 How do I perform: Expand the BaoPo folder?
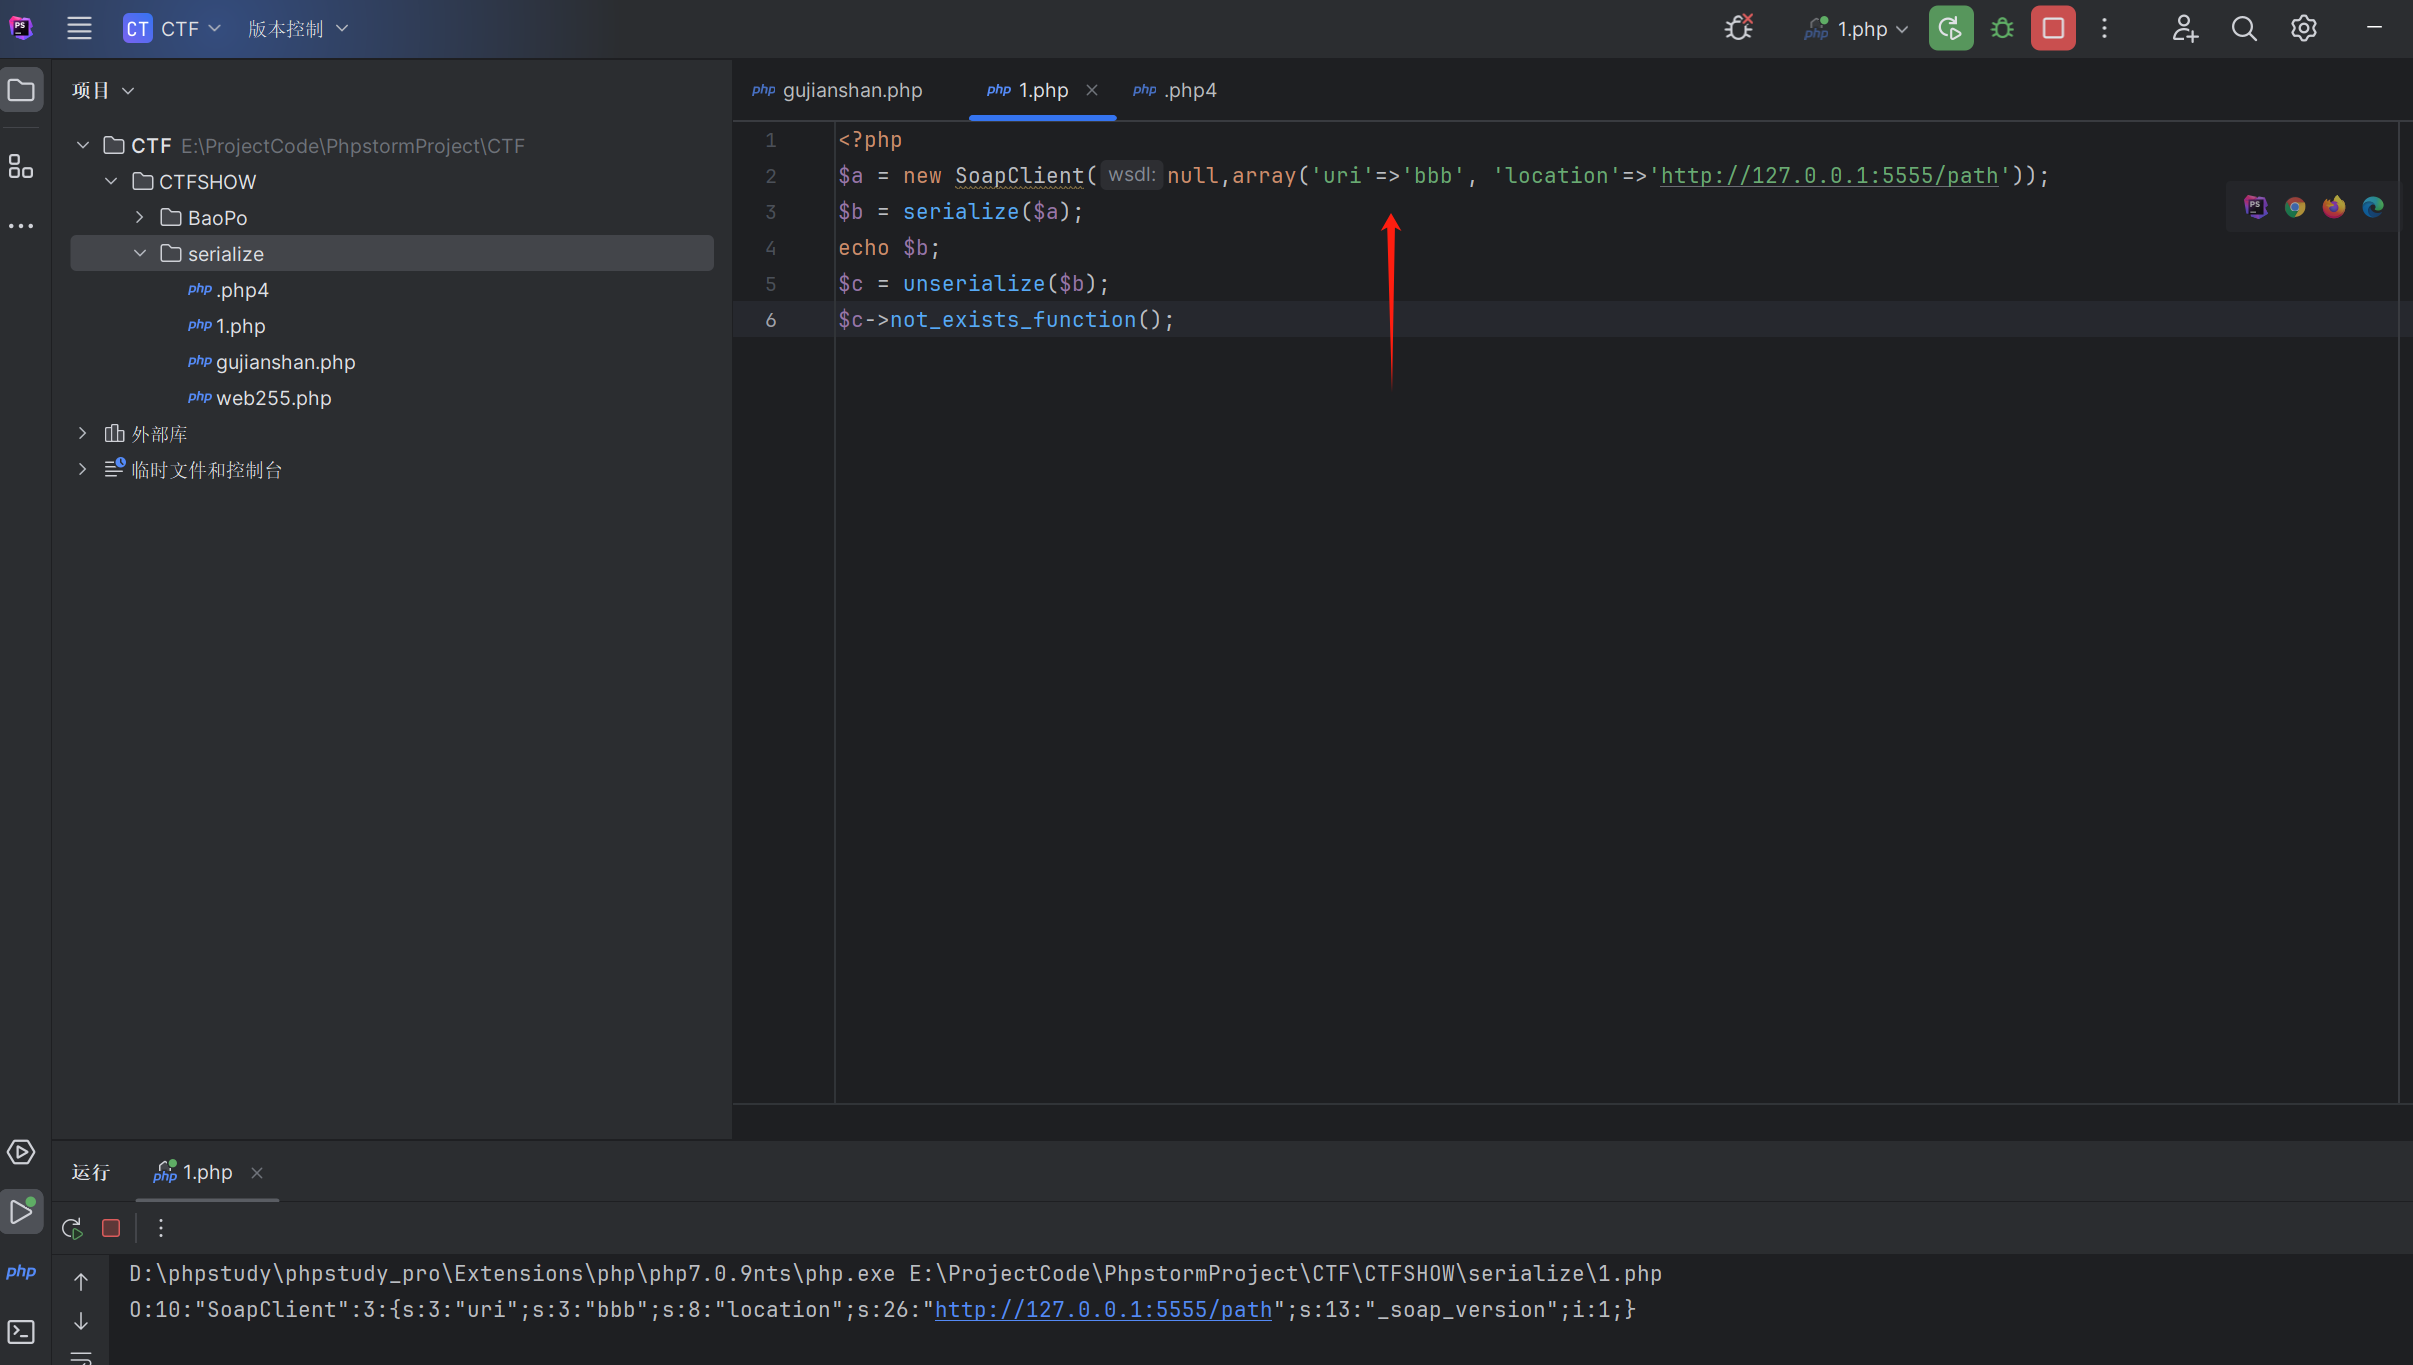tap(140, 217)
